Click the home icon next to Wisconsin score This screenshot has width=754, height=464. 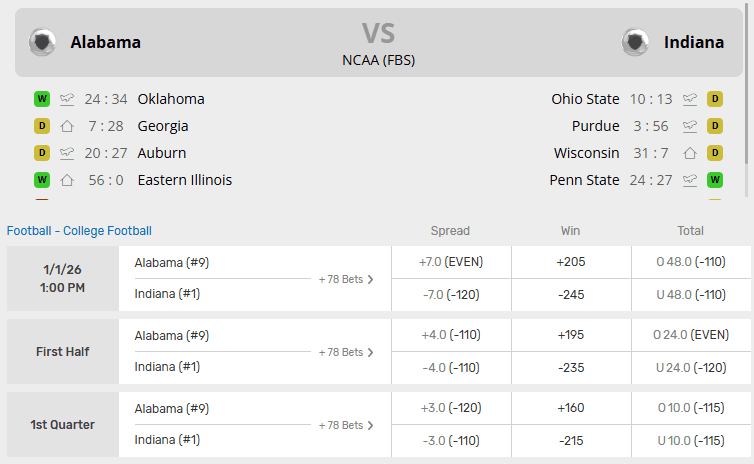coord(689,153)
